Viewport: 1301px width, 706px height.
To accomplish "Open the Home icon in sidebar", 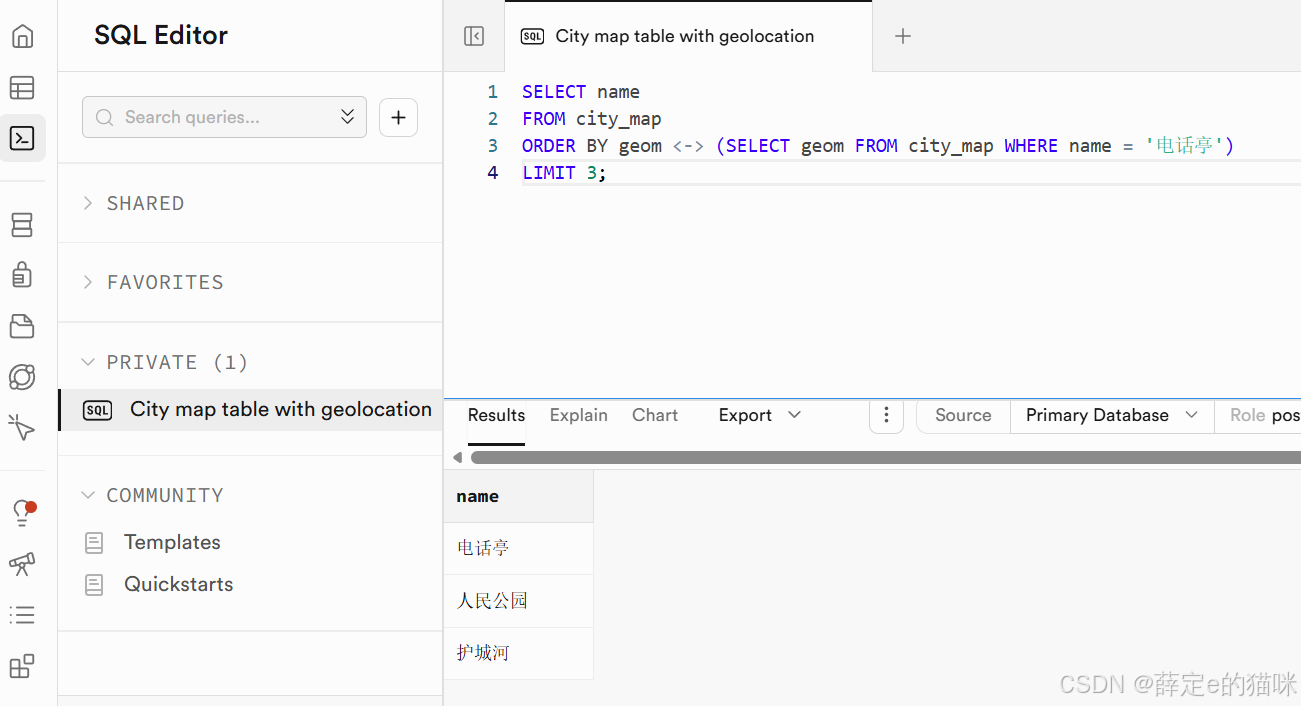I will [22, 37].
